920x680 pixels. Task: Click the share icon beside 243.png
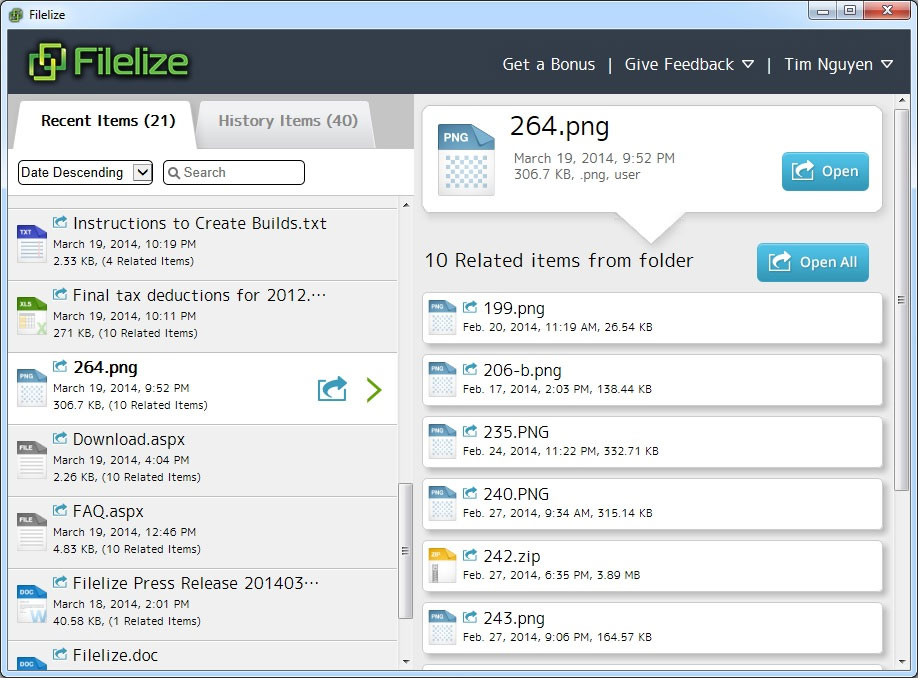pyautogui.click(x=470, y=617)
